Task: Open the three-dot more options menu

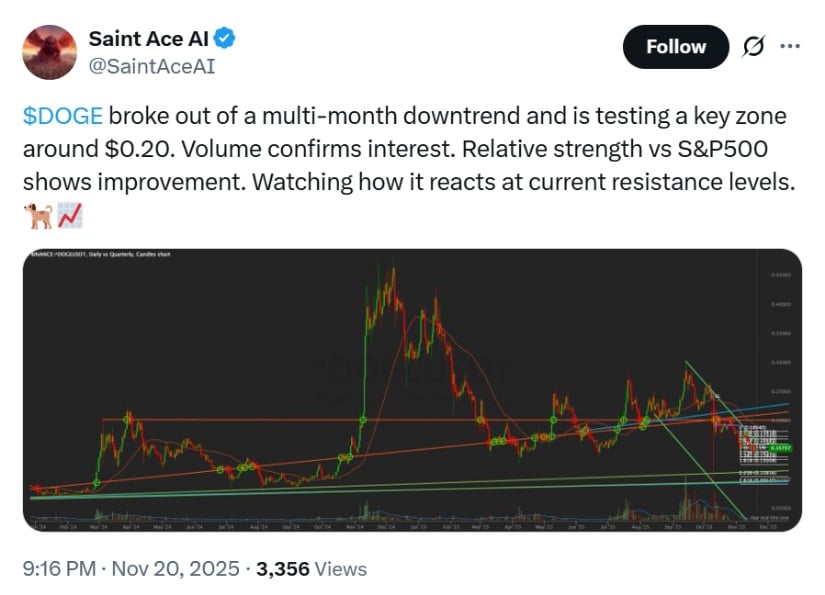Action: coord(790,47)
